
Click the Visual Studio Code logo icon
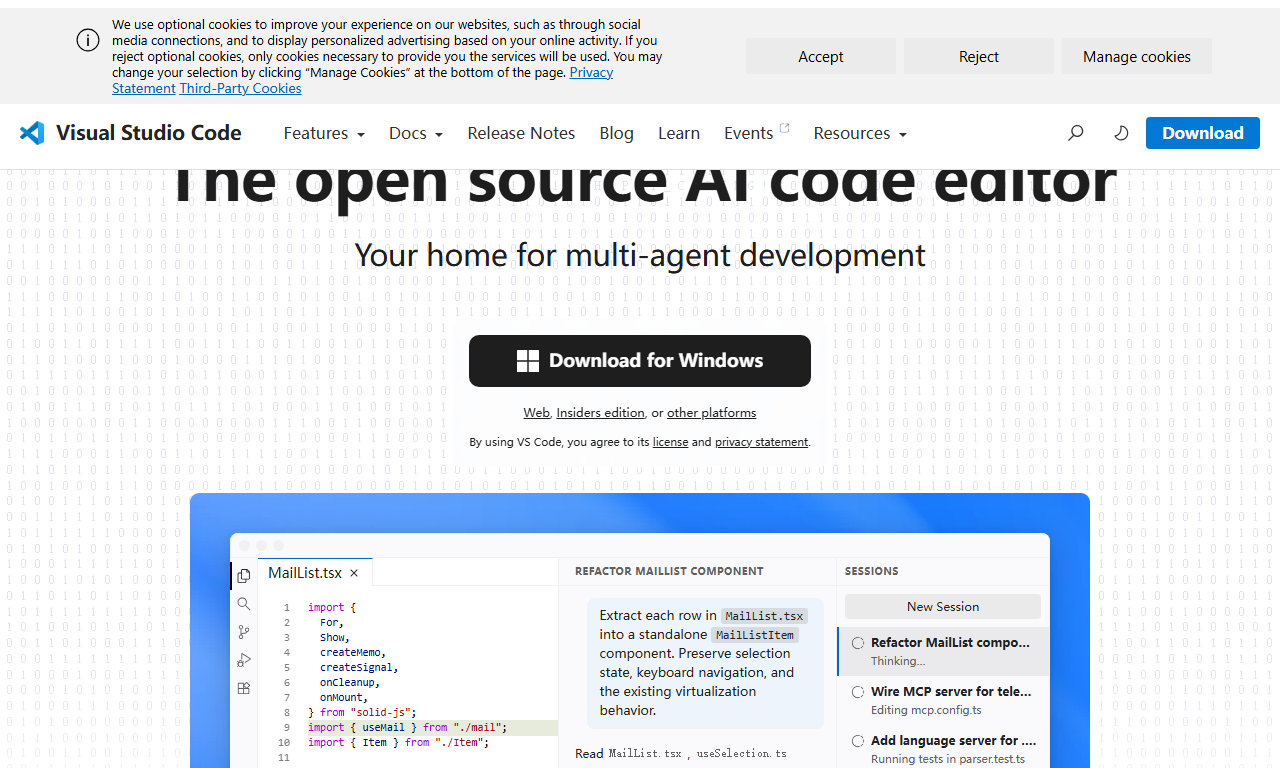pyautogui.click(x=32, y=133)
